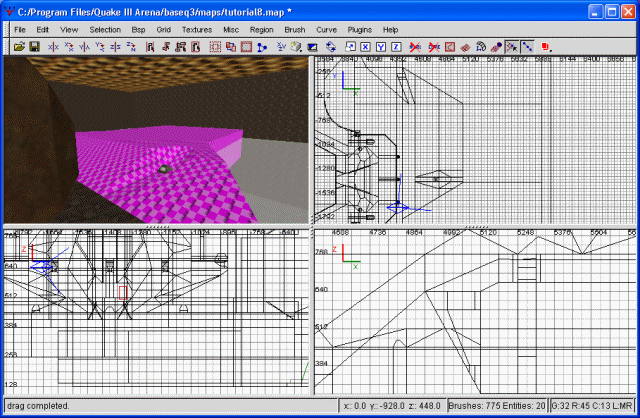Toggle show patch bounding box
The height and width of the screenshot is (418, 640).
pos(449,47)
